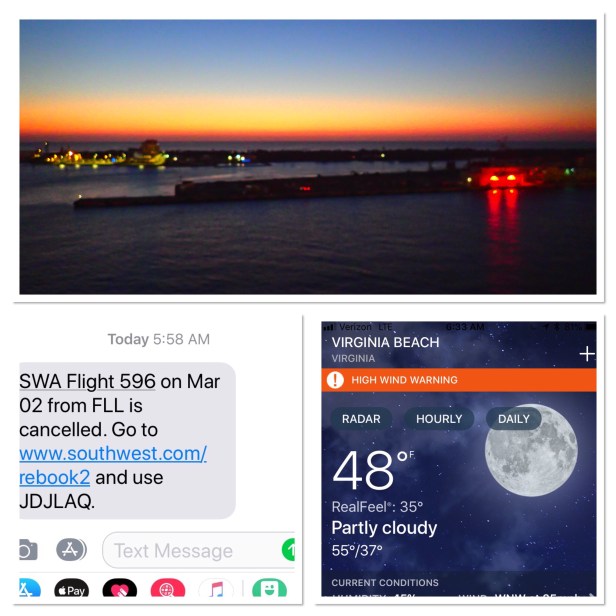Open Apple Pay in the app drawer
Image resolution: width=616 pixels, height=616 pixels.
click(72, 588)
